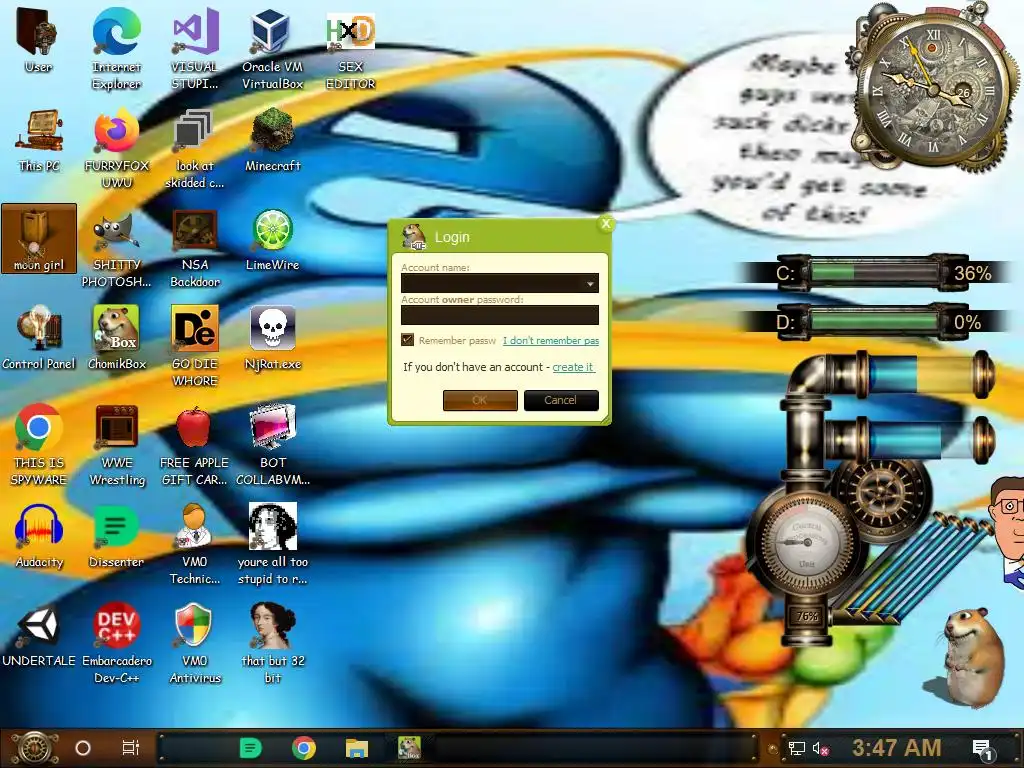This screenshot has width=1024, height=768.
Task: Open Chrome from the taskbar
Action: pos(304,748)
